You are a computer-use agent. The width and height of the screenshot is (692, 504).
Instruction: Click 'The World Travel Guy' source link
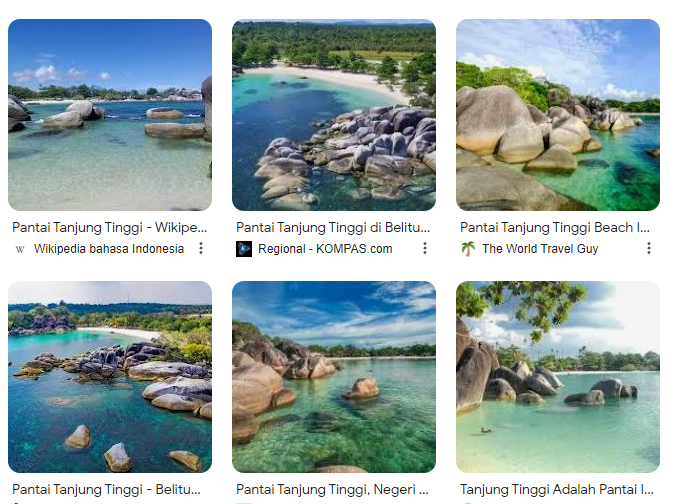[x=540, y=249]
